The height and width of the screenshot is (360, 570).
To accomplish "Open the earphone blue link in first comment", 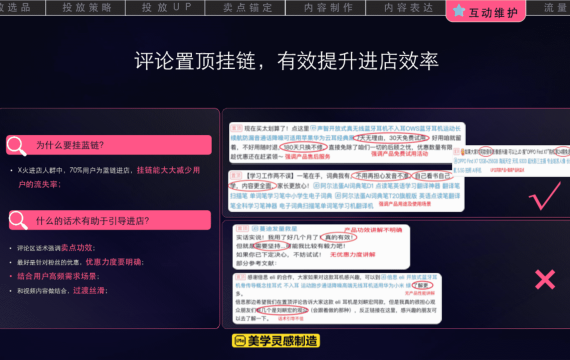I will 346,133.
